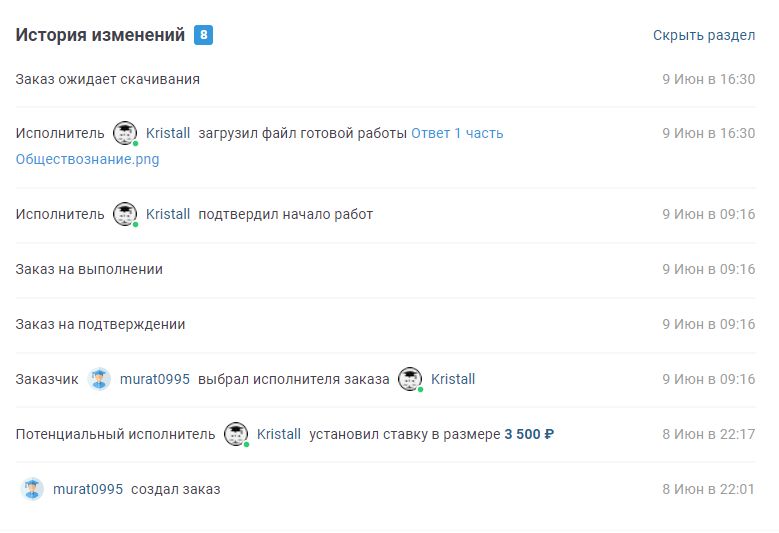Open the "Ответ 1 часть" file link
Viewport: 779px width, 533px height.
click(x=457, y=133)
